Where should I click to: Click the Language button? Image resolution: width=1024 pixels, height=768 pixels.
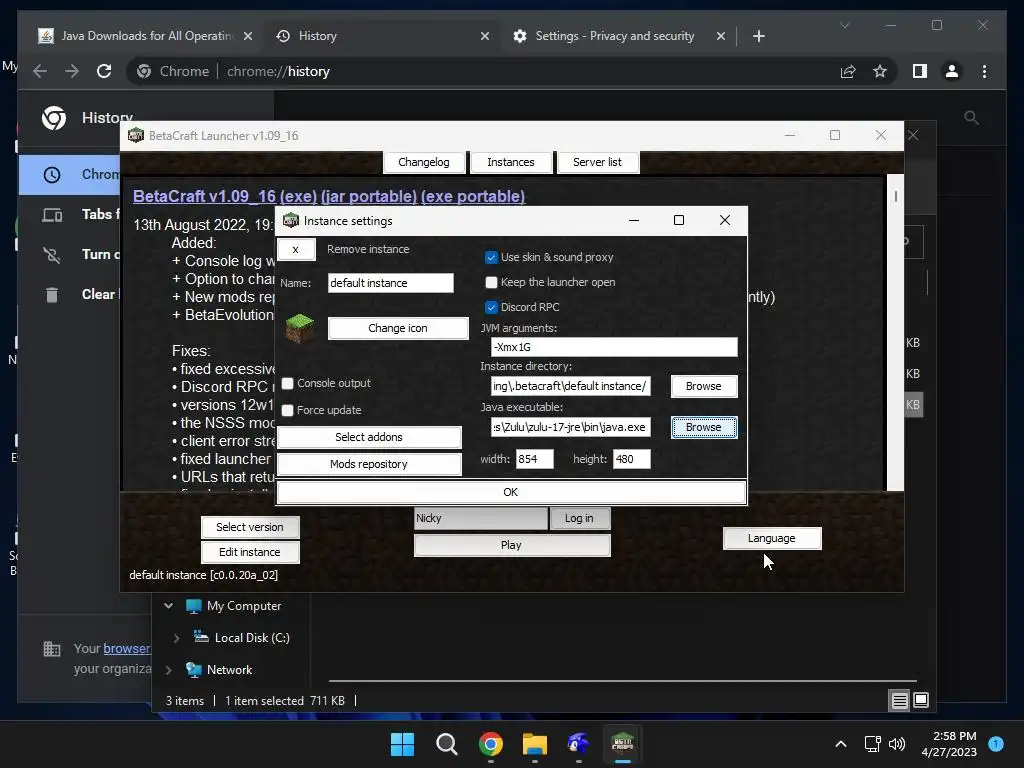772,538
